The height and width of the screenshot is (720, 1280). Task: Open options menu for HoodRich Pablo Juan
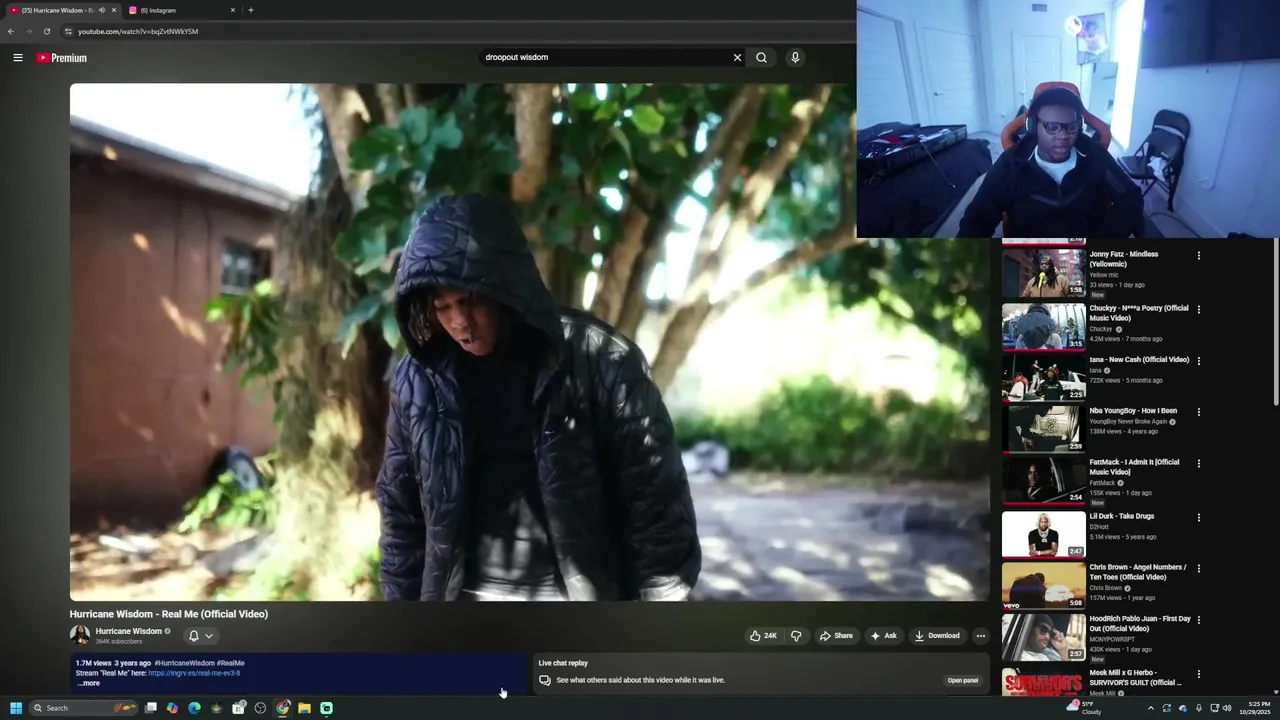click(1199, 621)
